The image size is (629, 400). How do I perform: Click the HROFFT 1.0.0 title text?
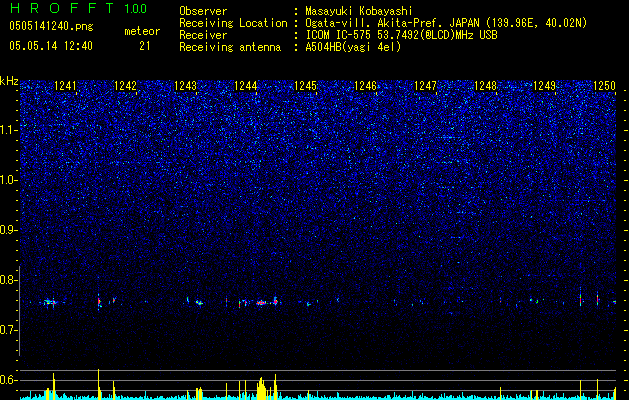[x=78, y=8]
